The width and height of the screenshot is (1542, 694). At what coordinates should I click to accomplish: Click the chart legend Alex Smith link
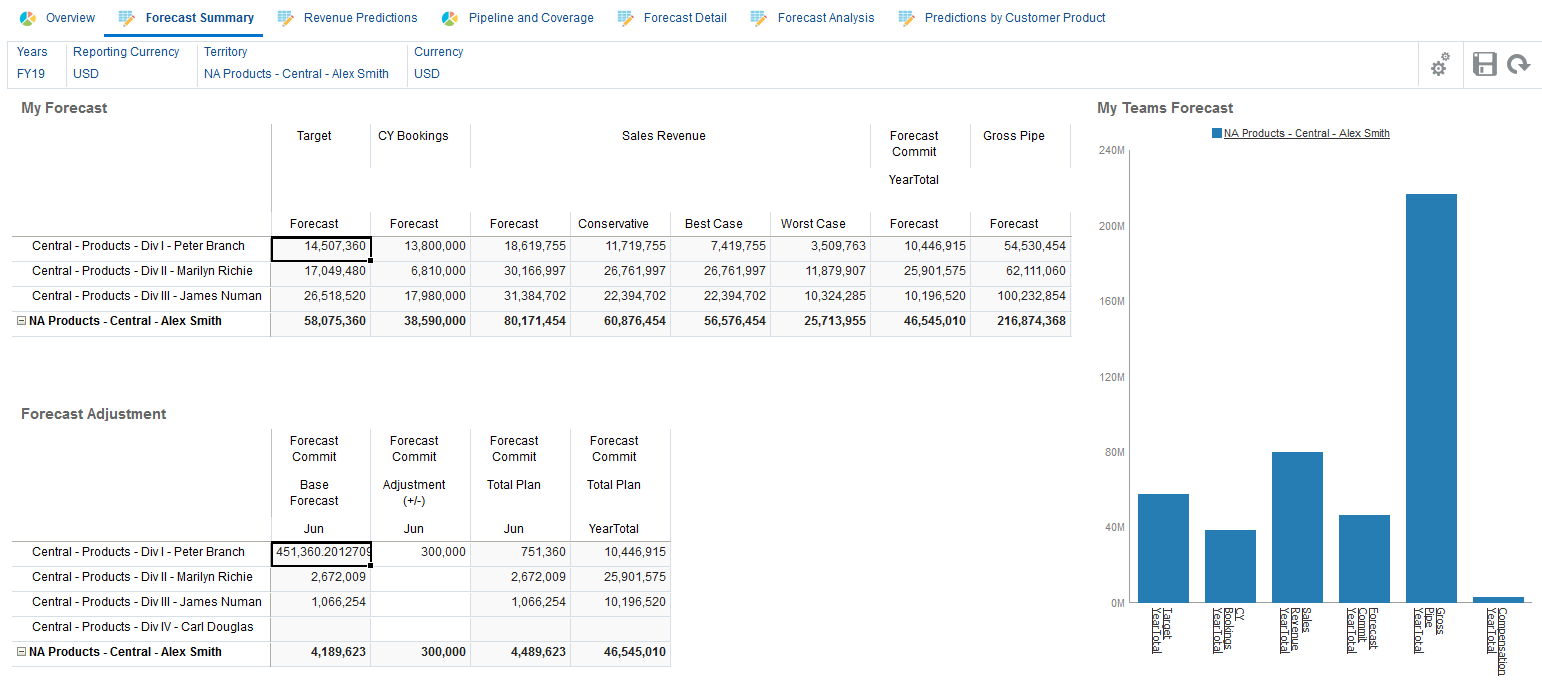tap(1307, 132)
